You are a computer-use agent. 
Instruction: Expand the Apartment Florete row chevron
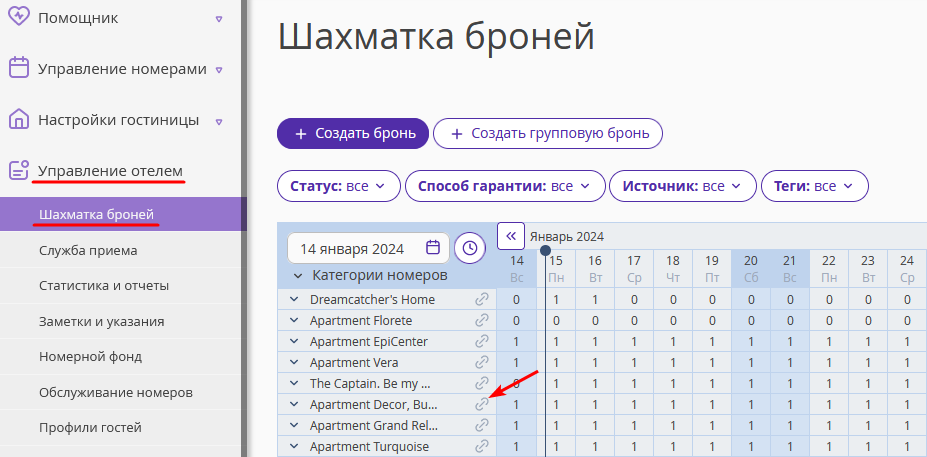294,320
